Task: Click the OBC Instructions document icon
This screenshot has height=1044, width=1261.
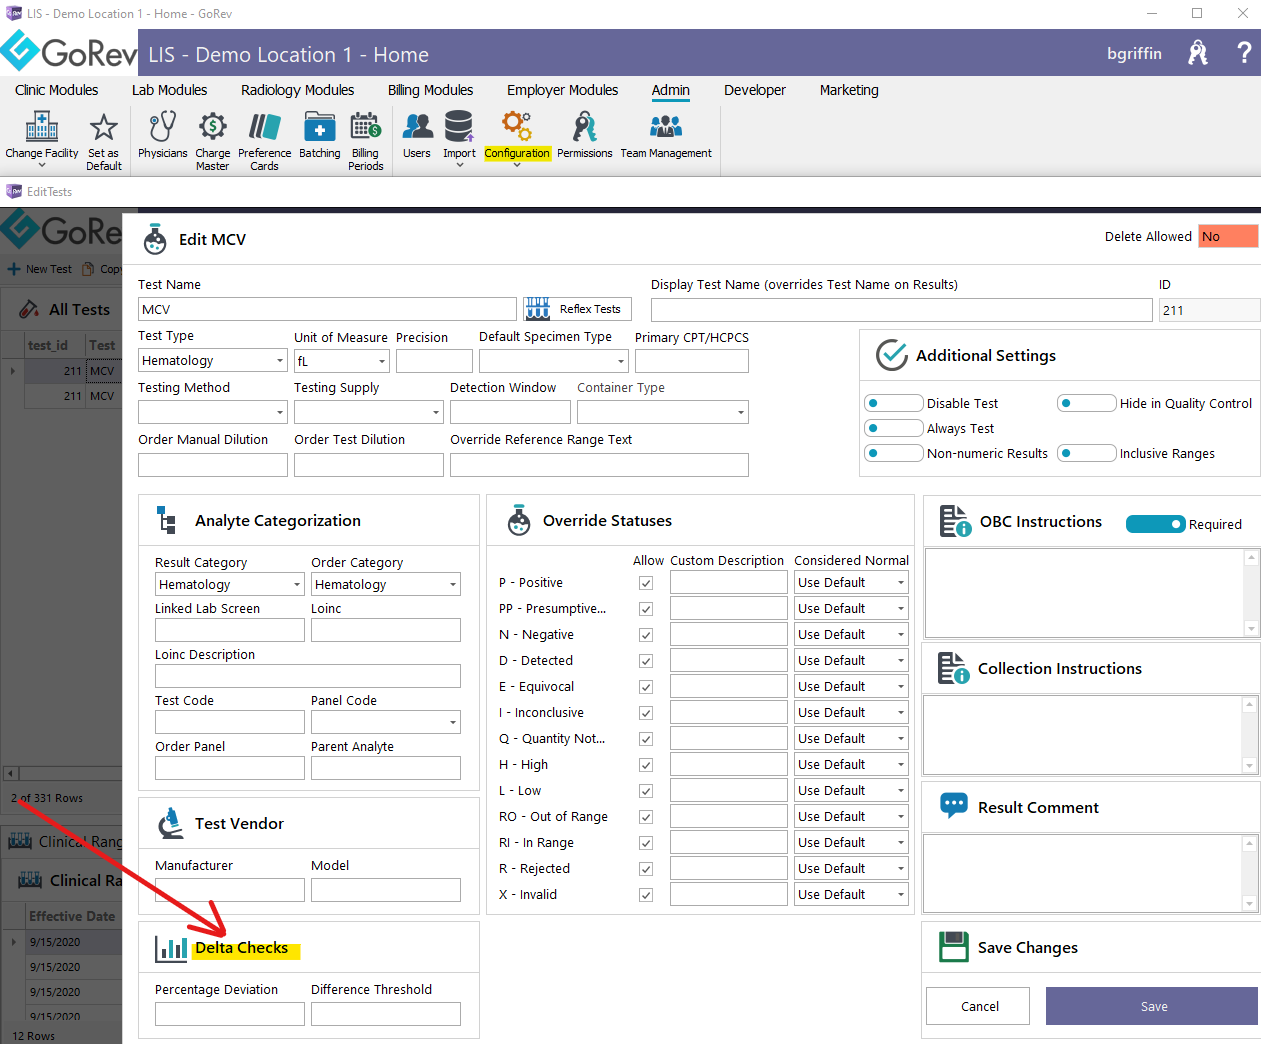Action: click(x=955, y=521)
